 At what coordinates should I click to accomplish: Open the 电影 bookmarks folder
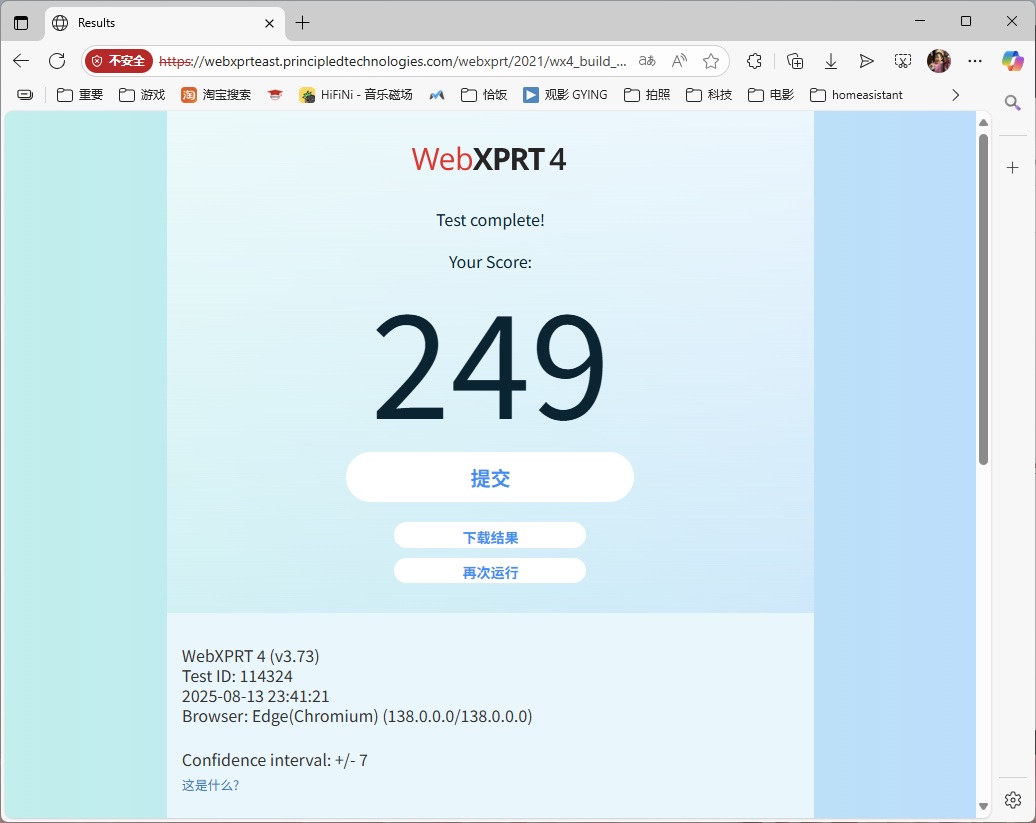point(771,95)
